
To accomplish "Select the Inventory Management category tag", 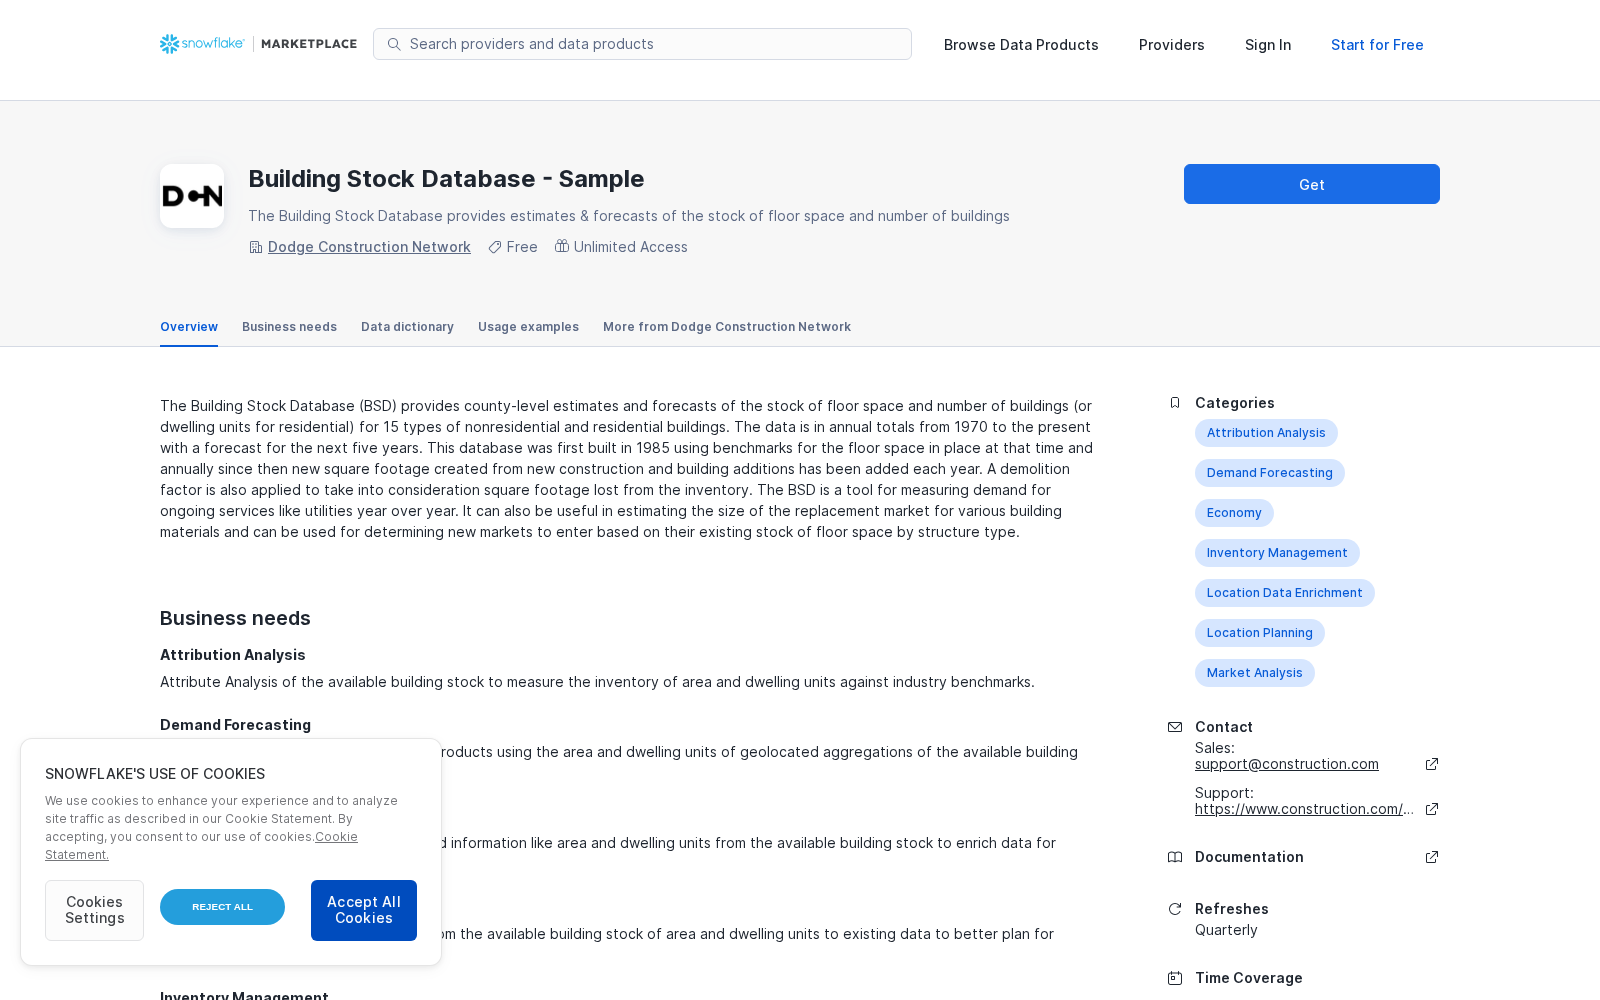I will (1277, 553).
